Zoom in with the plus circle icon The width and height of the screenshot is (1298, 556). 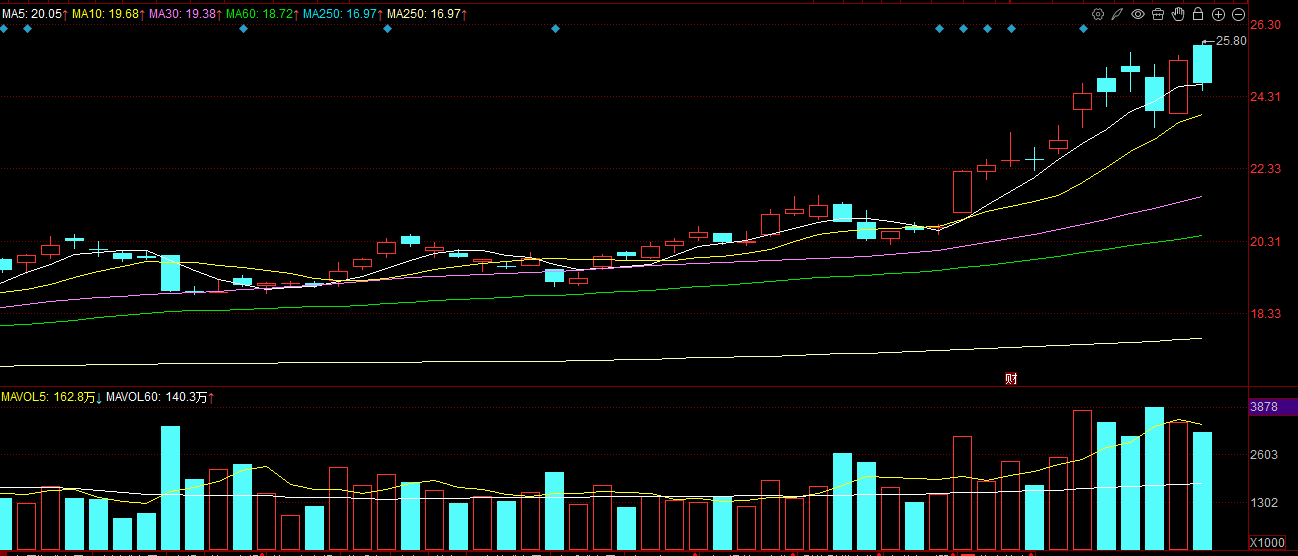pyautogui.click(x=1218, y=14)
